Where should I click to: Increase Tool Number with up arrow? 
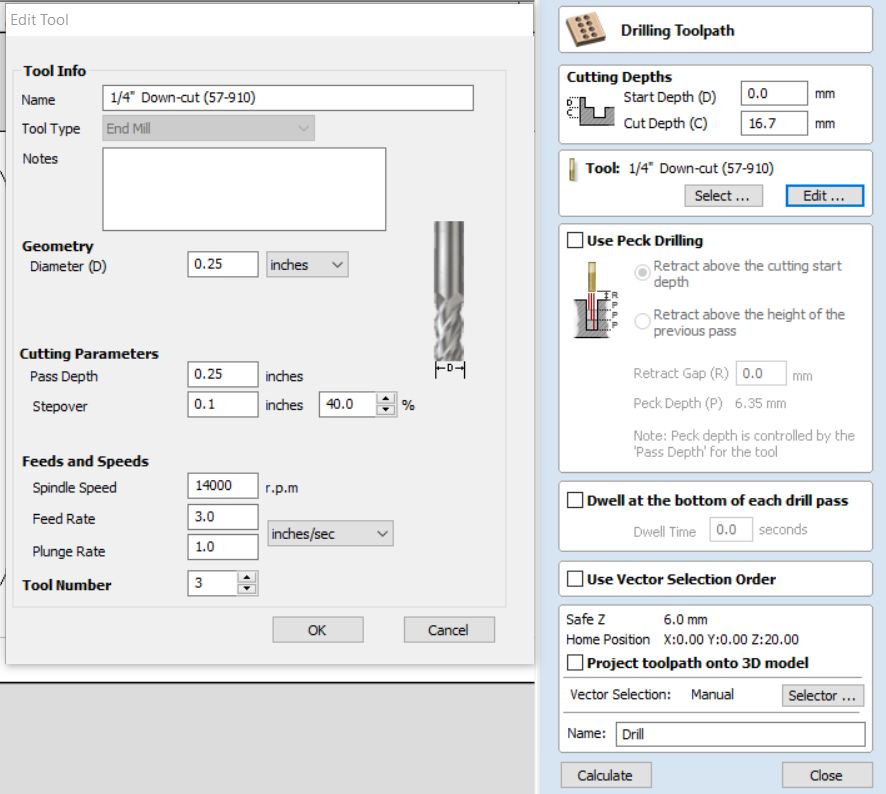coord(247,578)
